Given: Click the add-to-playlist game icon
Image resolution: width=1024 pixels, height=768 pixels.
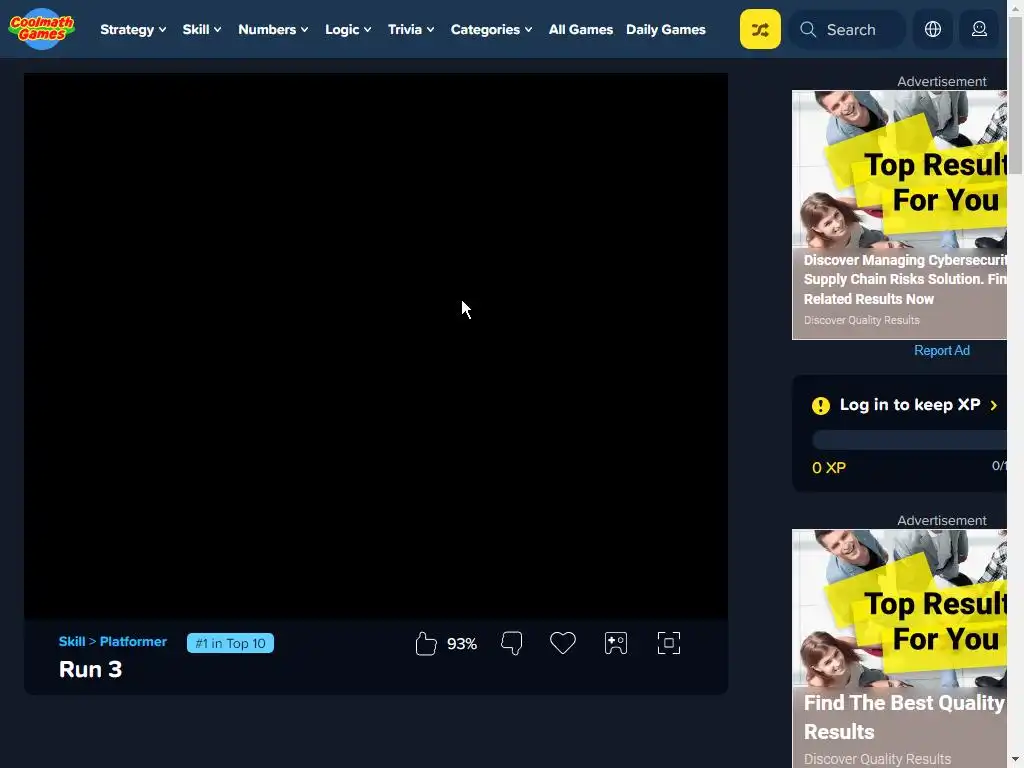Looking at the screenshot, I should point(616,643).
